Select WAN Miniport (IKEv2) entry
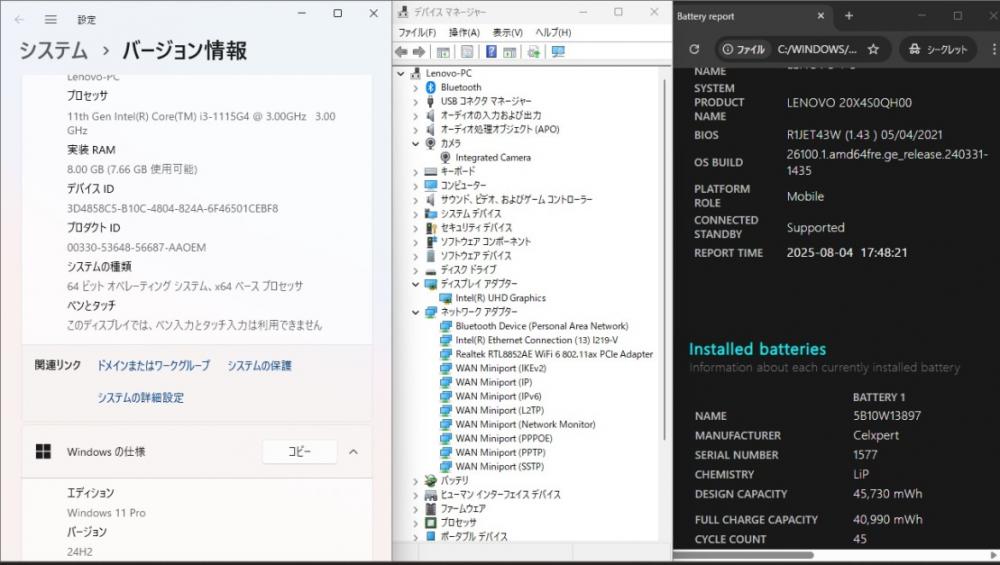This screenshot has height=565, width=1000. [501, 368]
